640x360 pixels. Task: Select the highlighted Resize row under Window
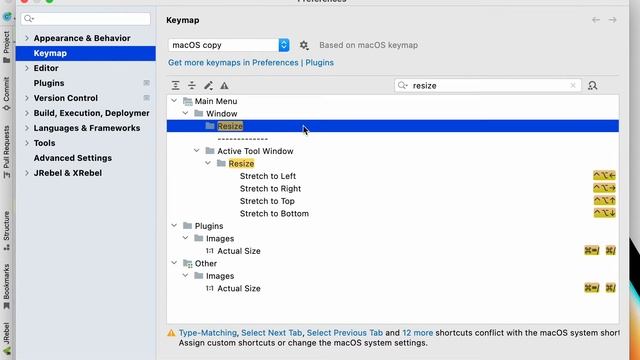(393, 126)
